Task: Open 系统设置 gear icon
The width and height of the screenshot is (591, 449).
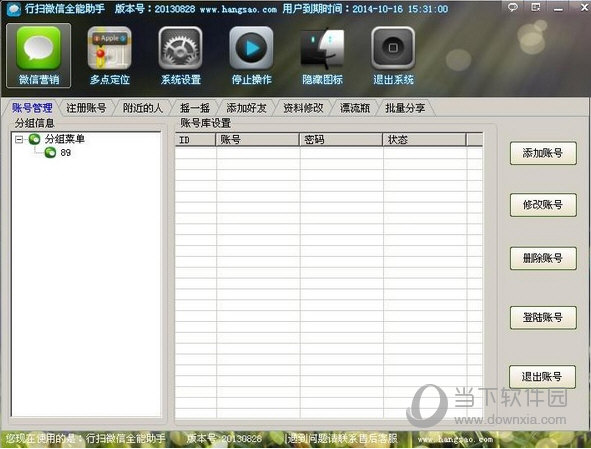Action: [181, 55]
